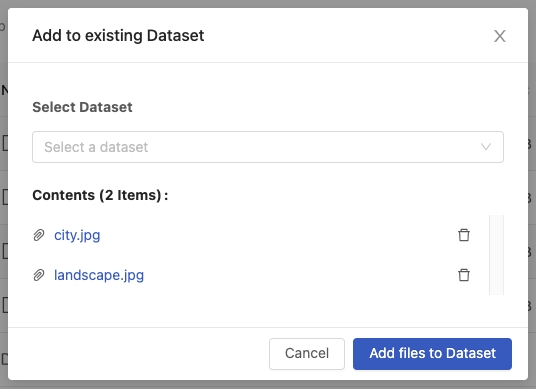Confirm with Add files to Dataset button

(x=432, y=354)
